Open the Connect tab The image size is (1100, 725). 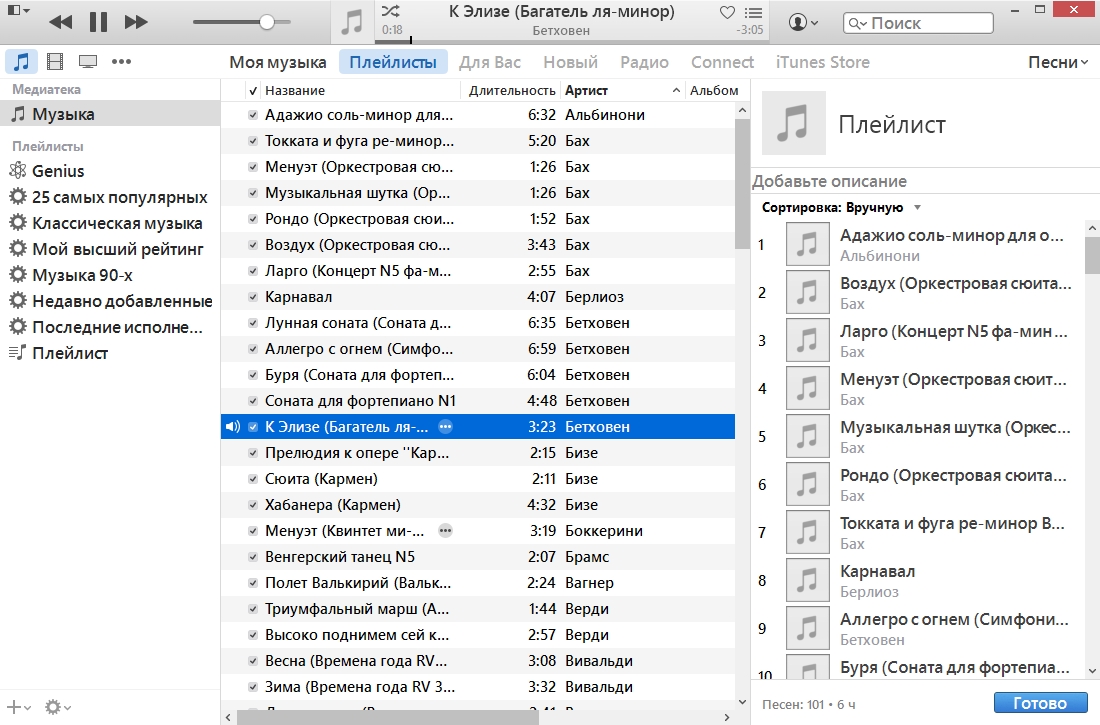(722, 62)
